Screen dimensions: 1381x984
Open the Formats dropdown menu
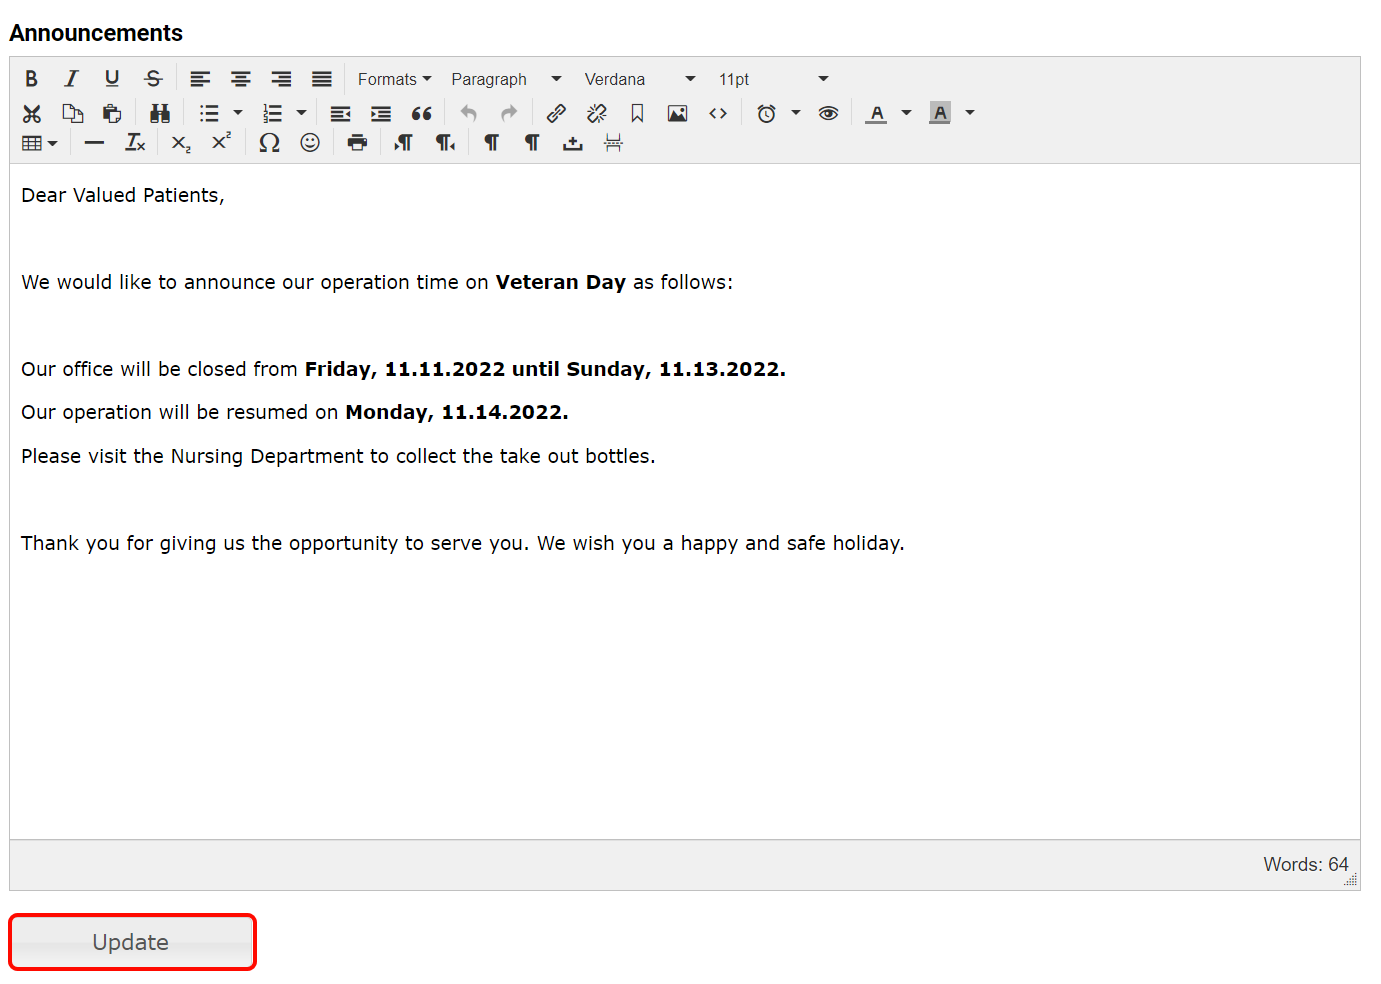click(x=394, y=79)
